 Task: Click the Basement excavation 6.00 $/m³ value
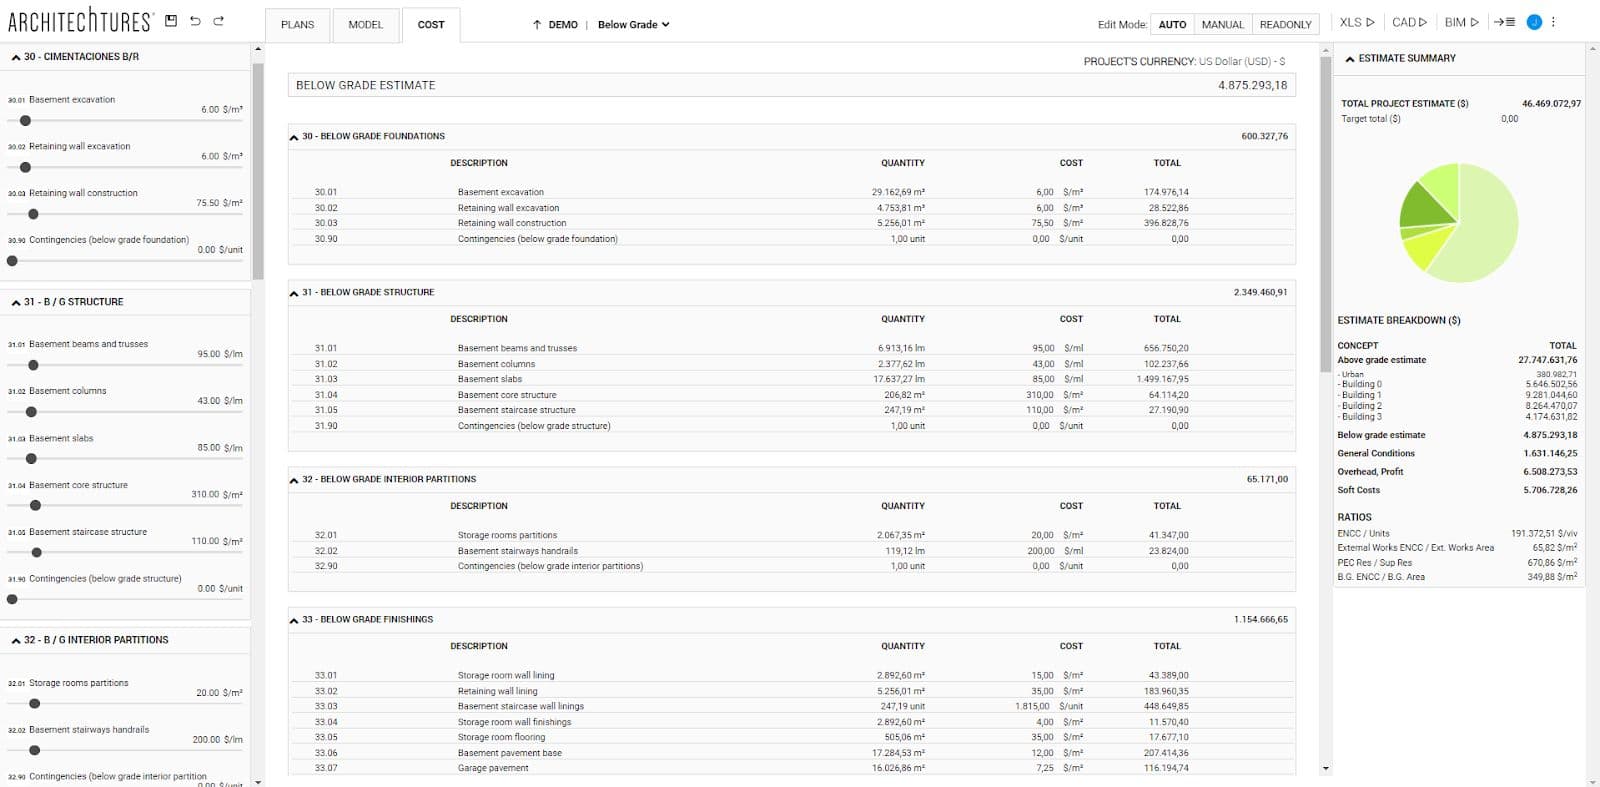click(222, 110)
